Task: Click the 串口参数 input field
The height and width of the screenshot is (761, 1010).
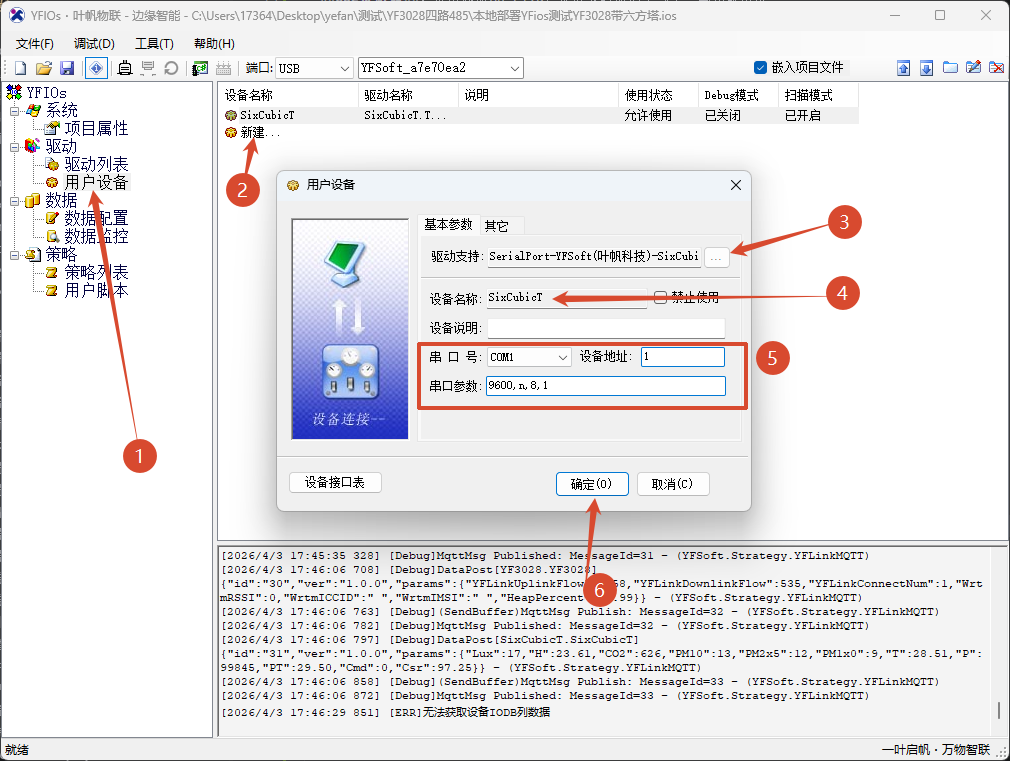Action: pos(604,387)
